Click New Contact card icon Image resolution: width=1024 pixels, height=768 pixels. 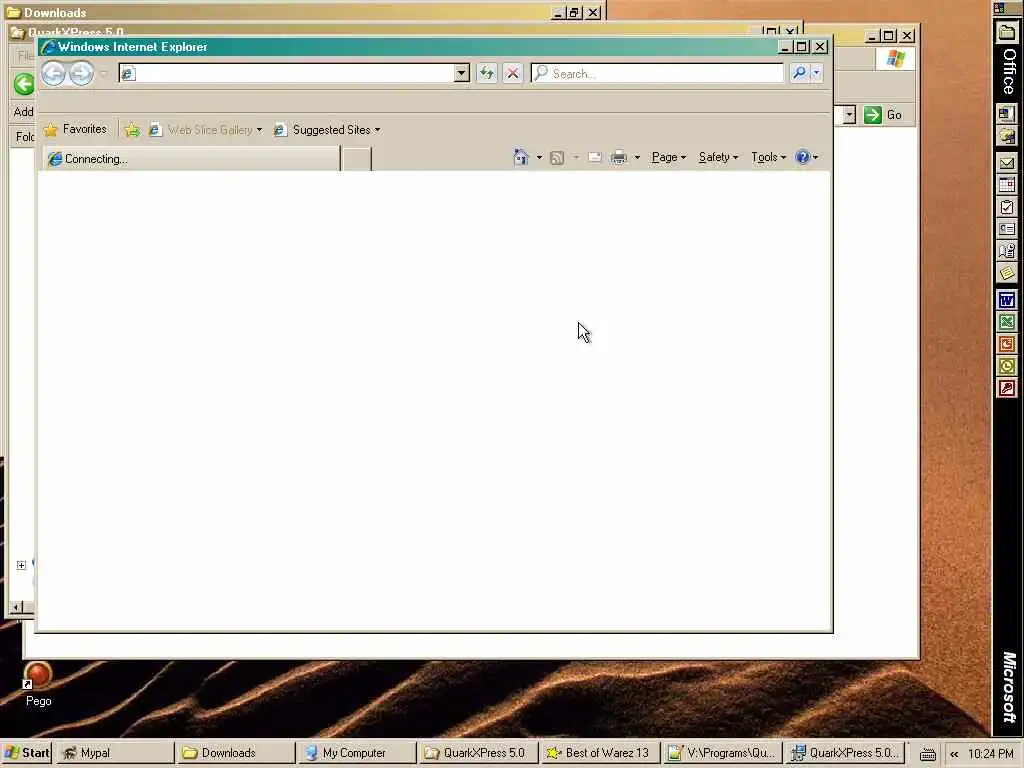point(1006,229)
